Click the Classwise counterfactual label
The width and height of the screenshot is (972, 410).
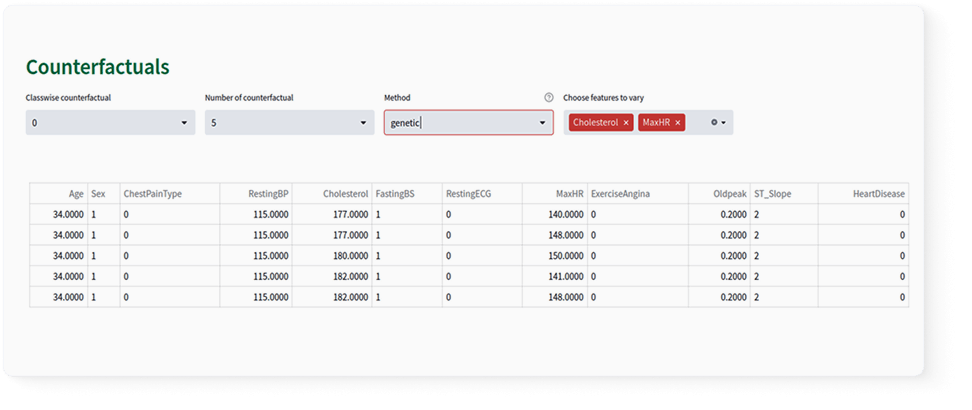[x=68, y=97]
